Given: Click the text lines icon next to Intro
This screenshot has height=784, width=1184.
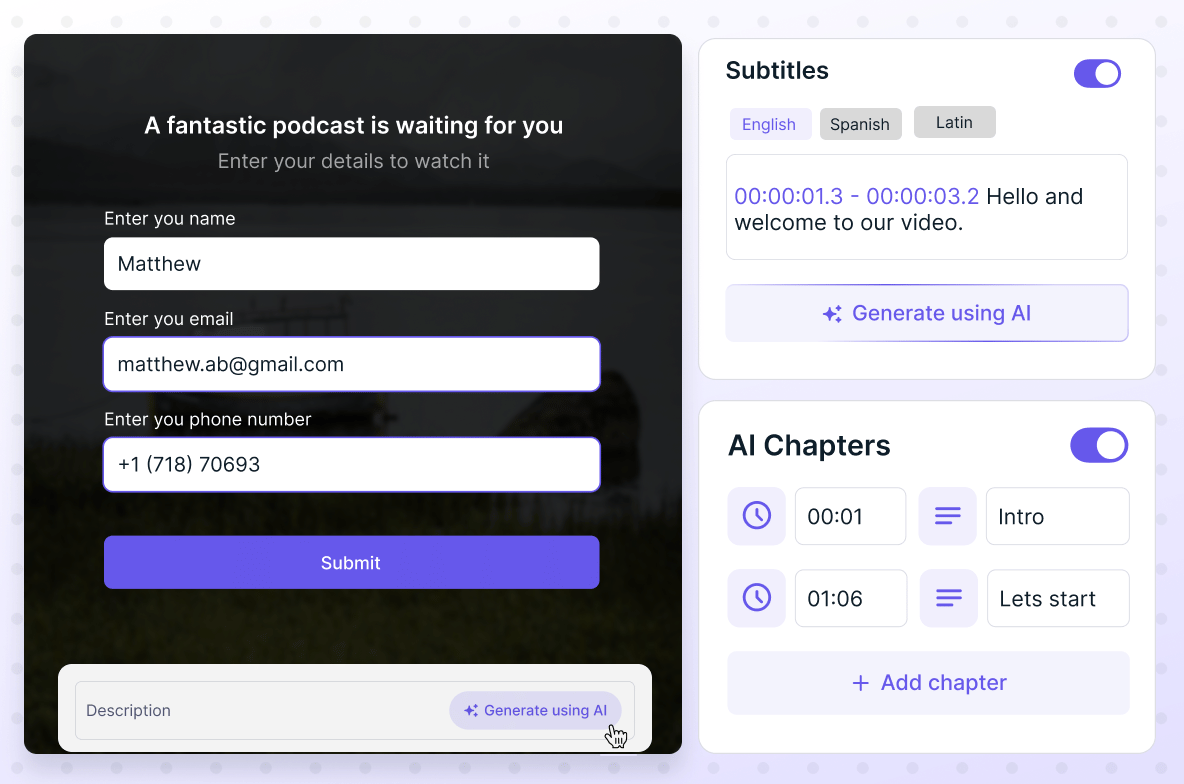Looking at the screenshot, I should point(947,516).
